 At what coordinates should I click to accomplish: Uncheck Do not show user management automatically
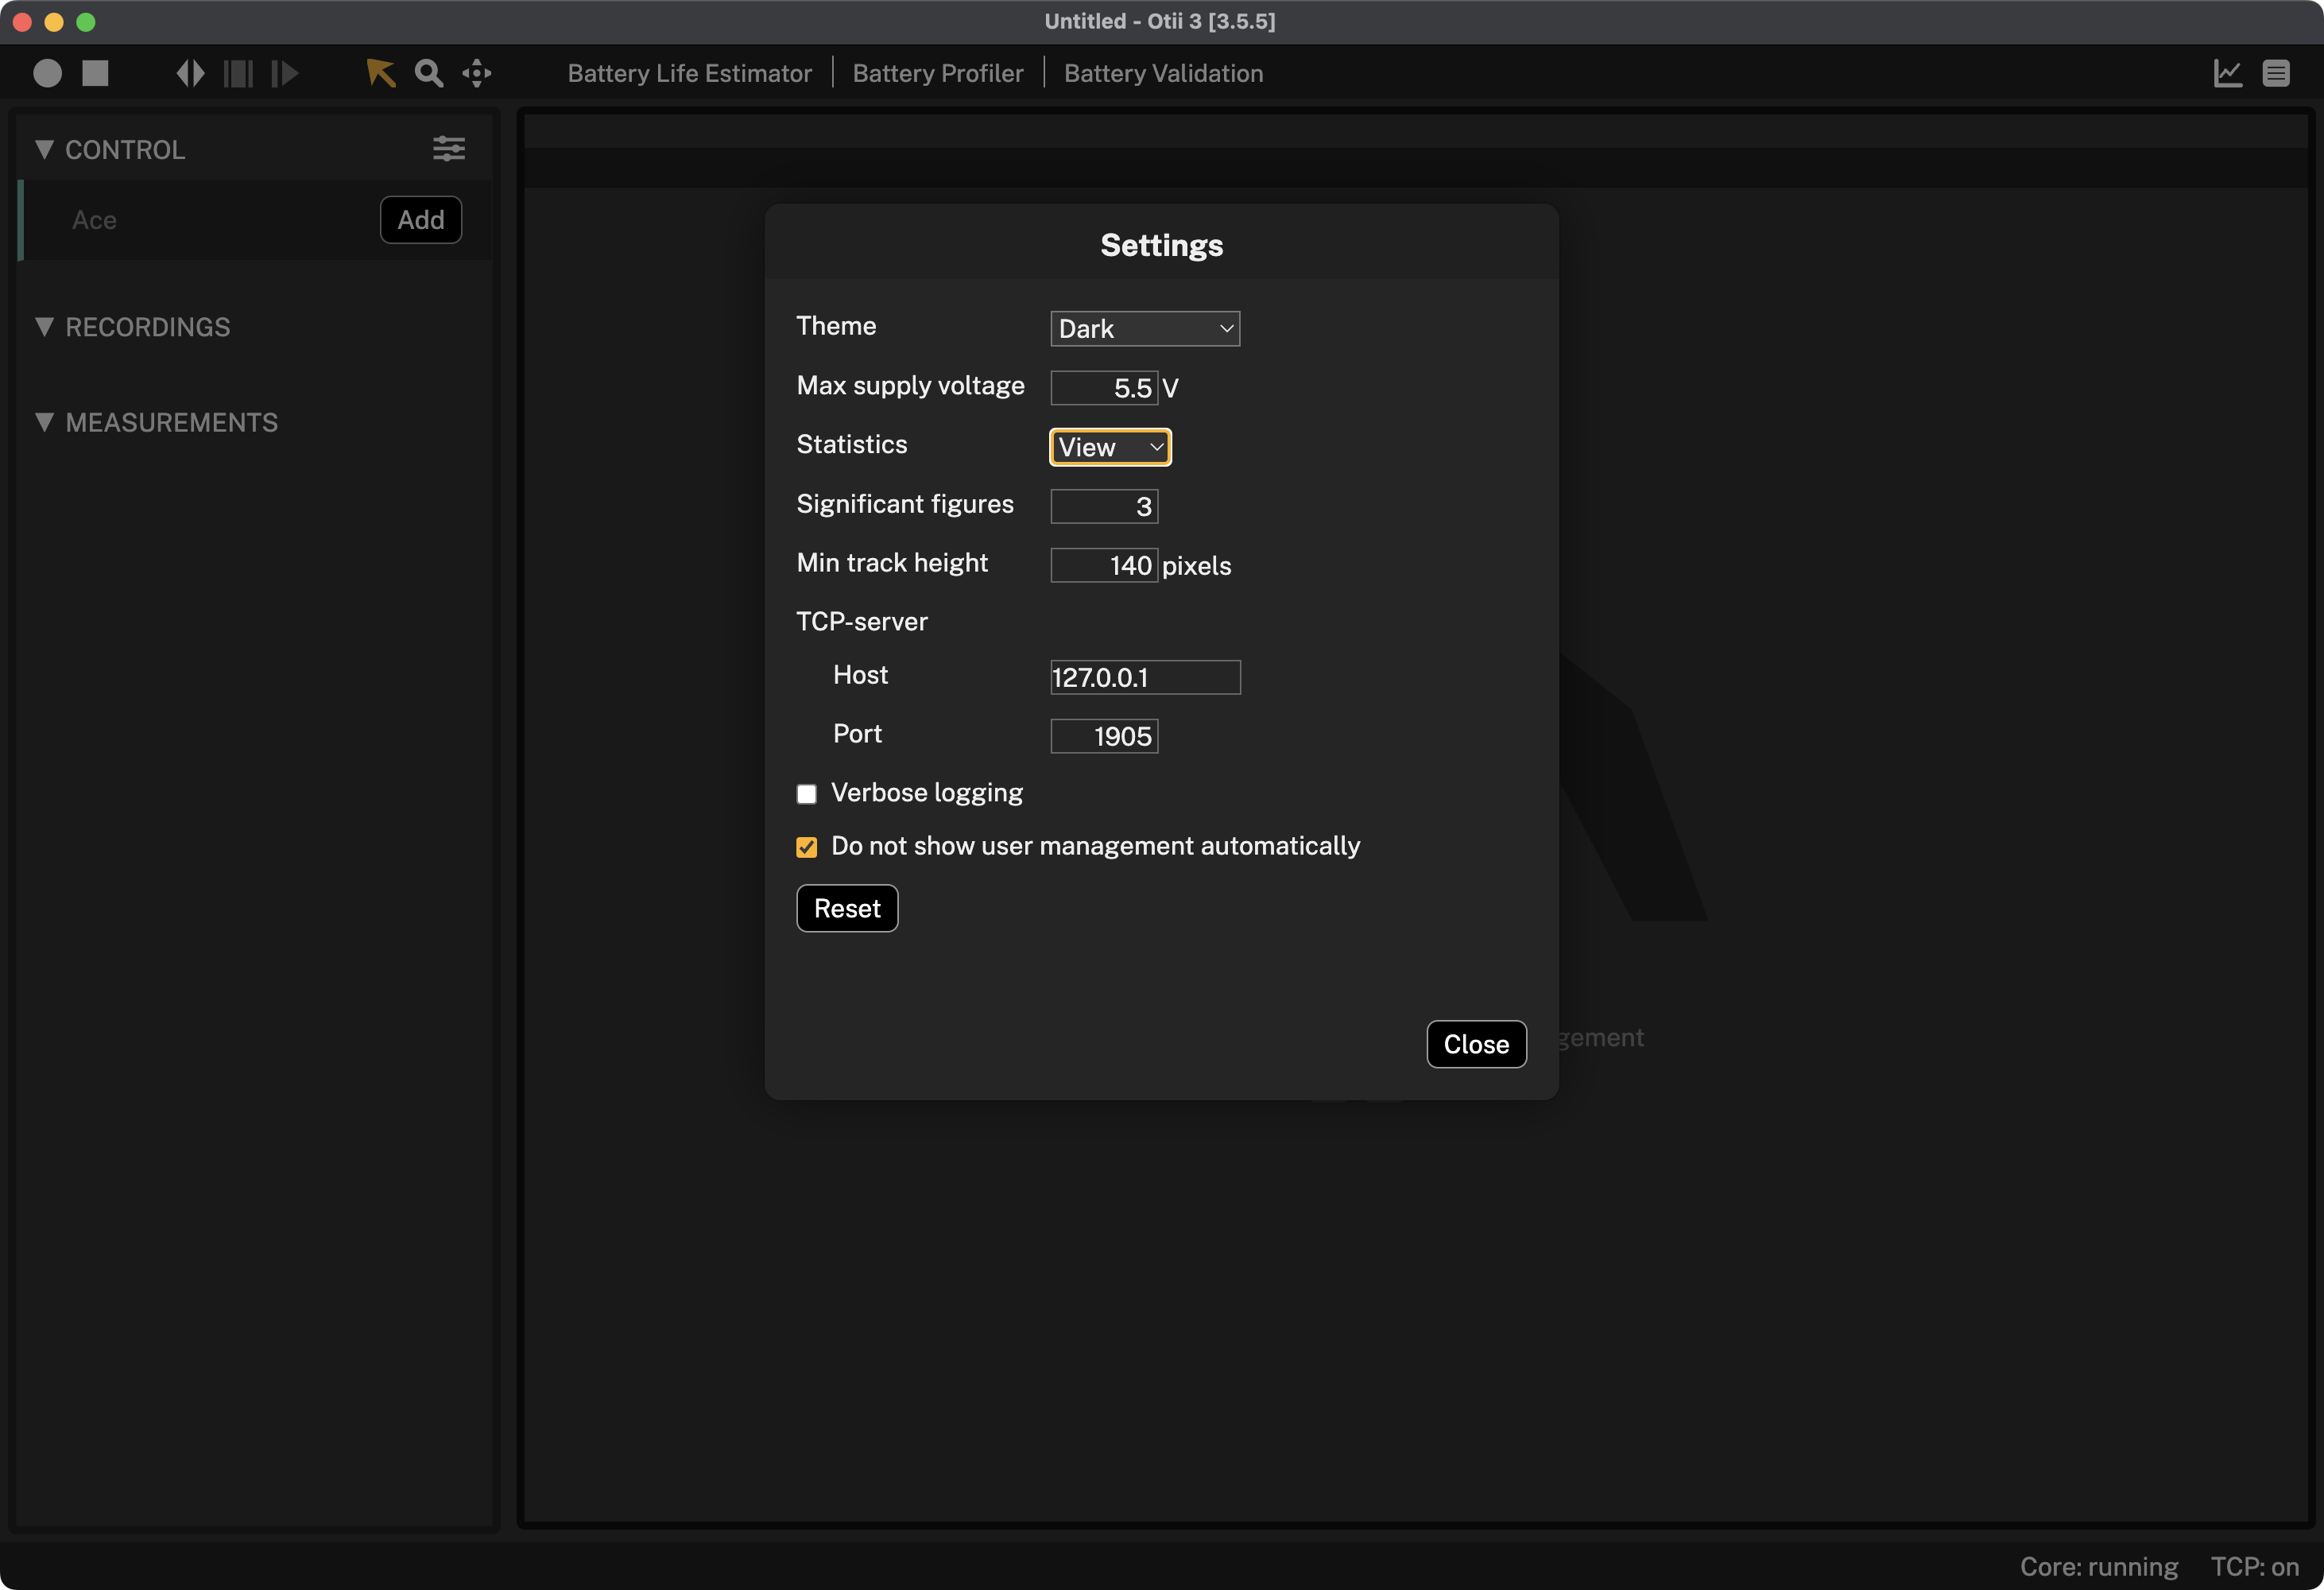806,847
